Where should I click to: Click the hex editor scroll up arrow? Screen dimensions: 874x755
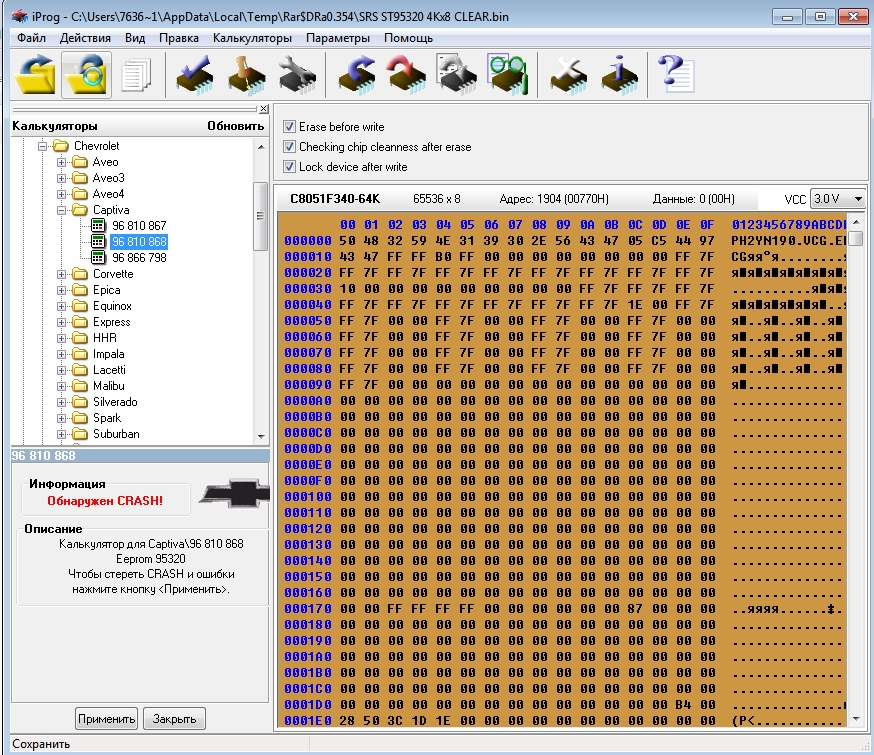[856, 222]
